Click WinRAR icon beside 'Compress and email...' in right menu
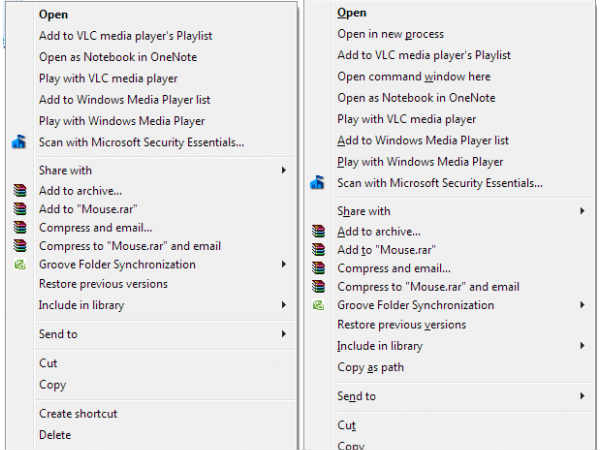 318,268
